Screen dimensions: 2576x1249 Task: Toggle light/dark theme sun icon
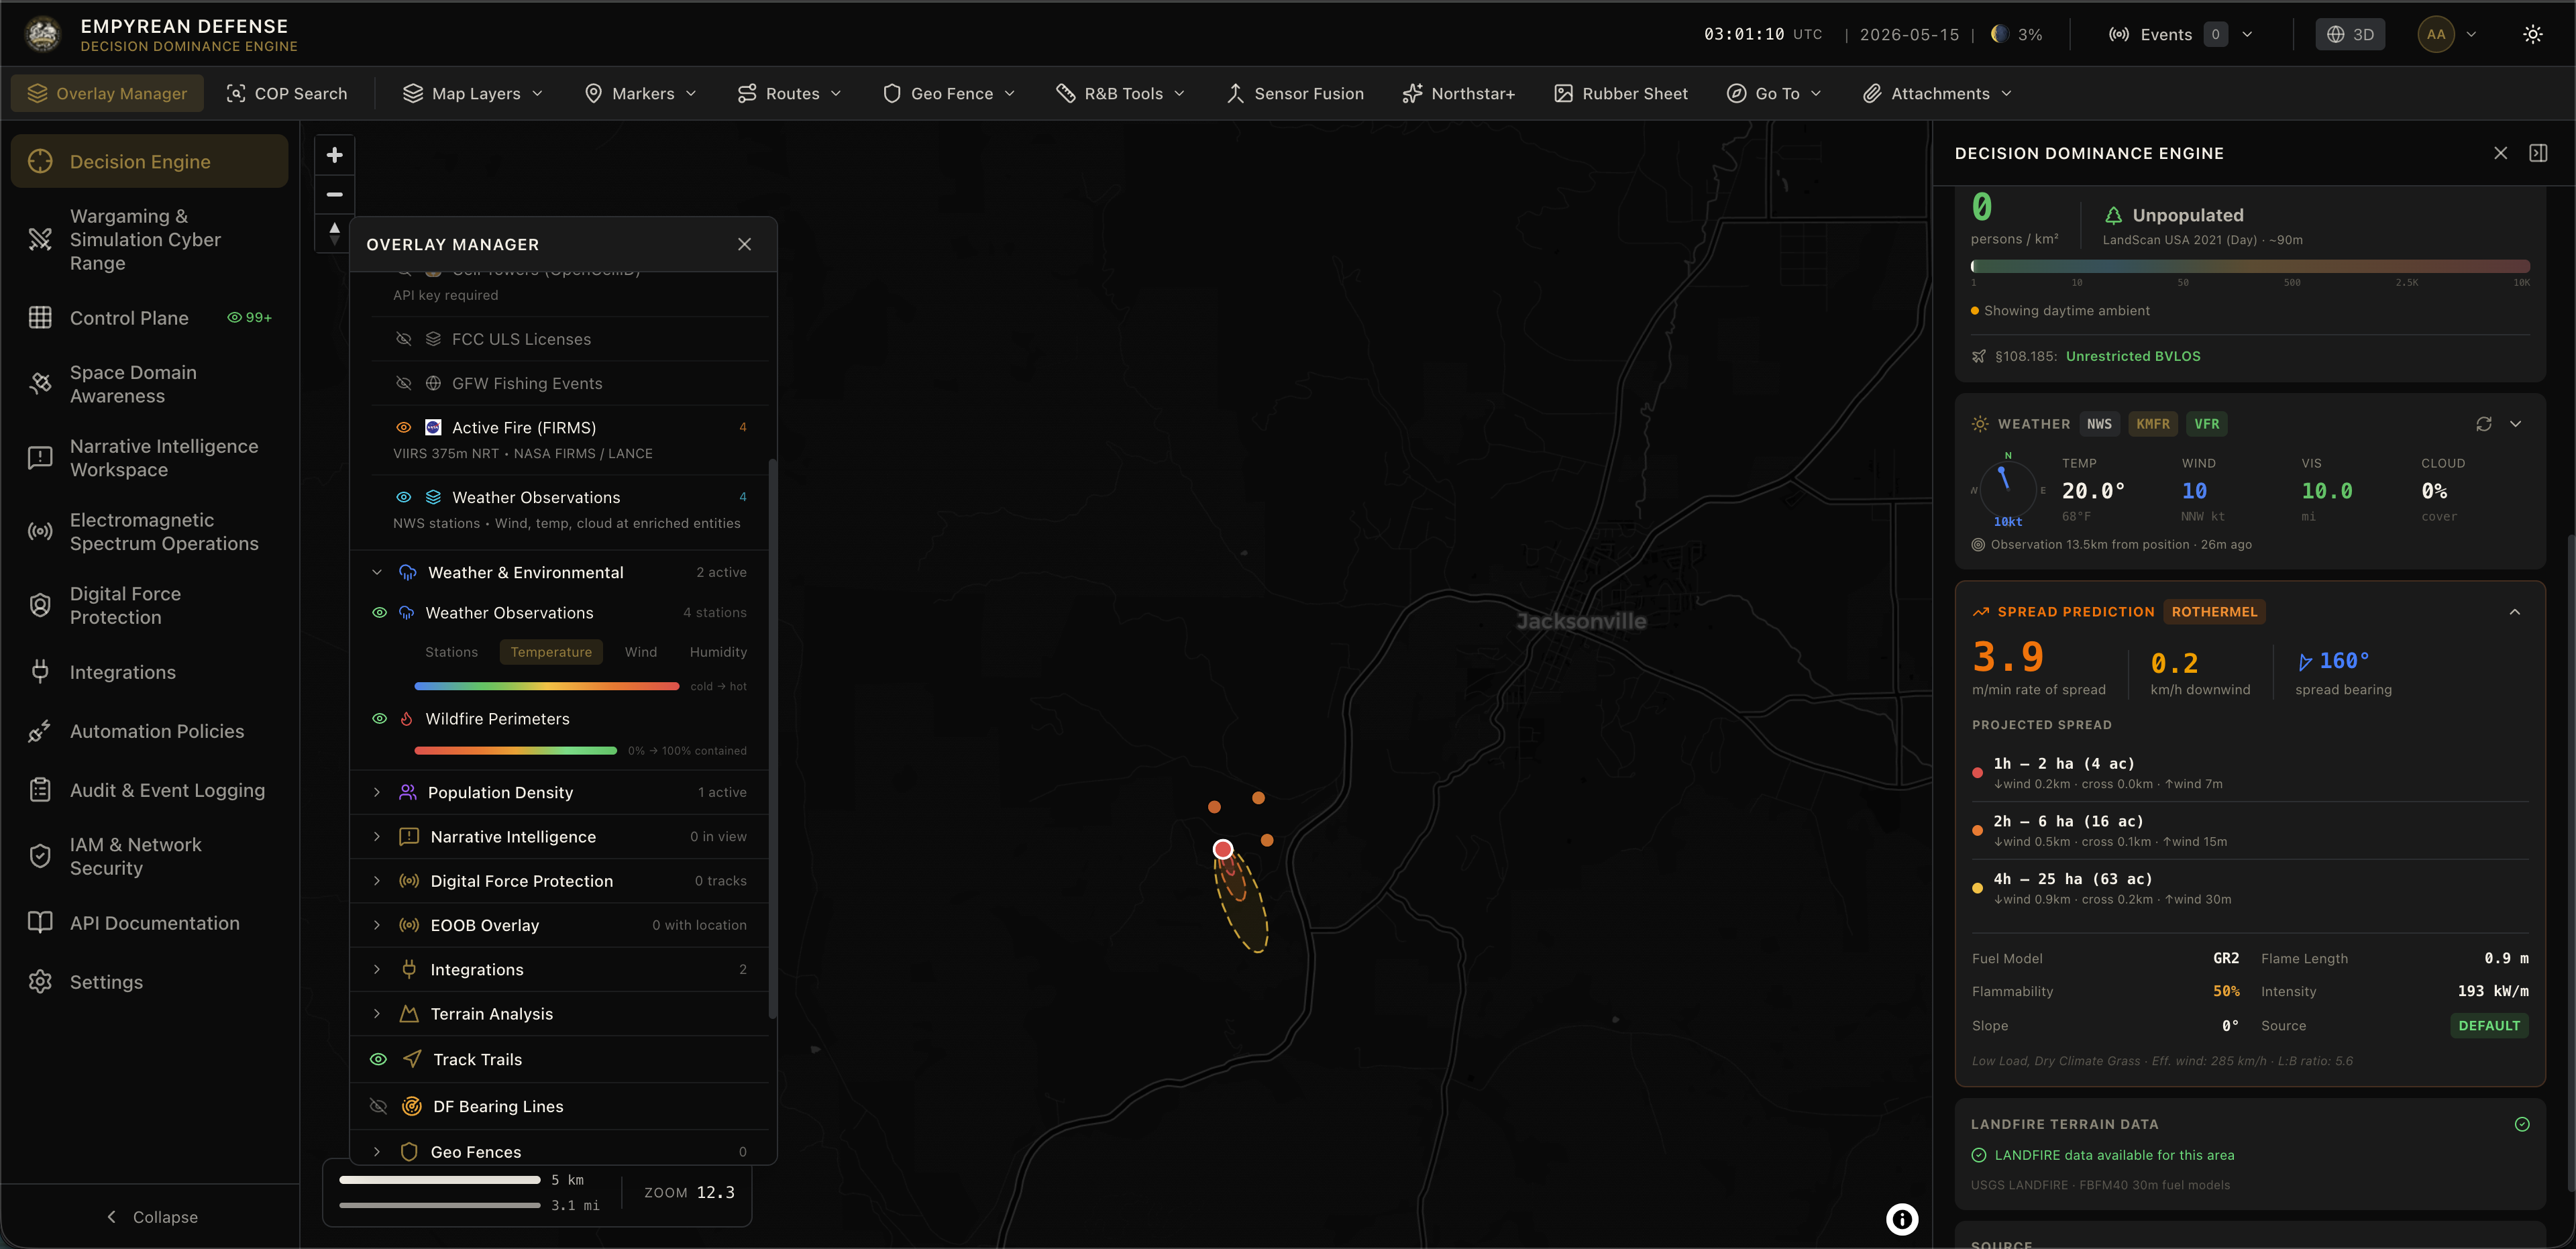[x=2533, y=34]
